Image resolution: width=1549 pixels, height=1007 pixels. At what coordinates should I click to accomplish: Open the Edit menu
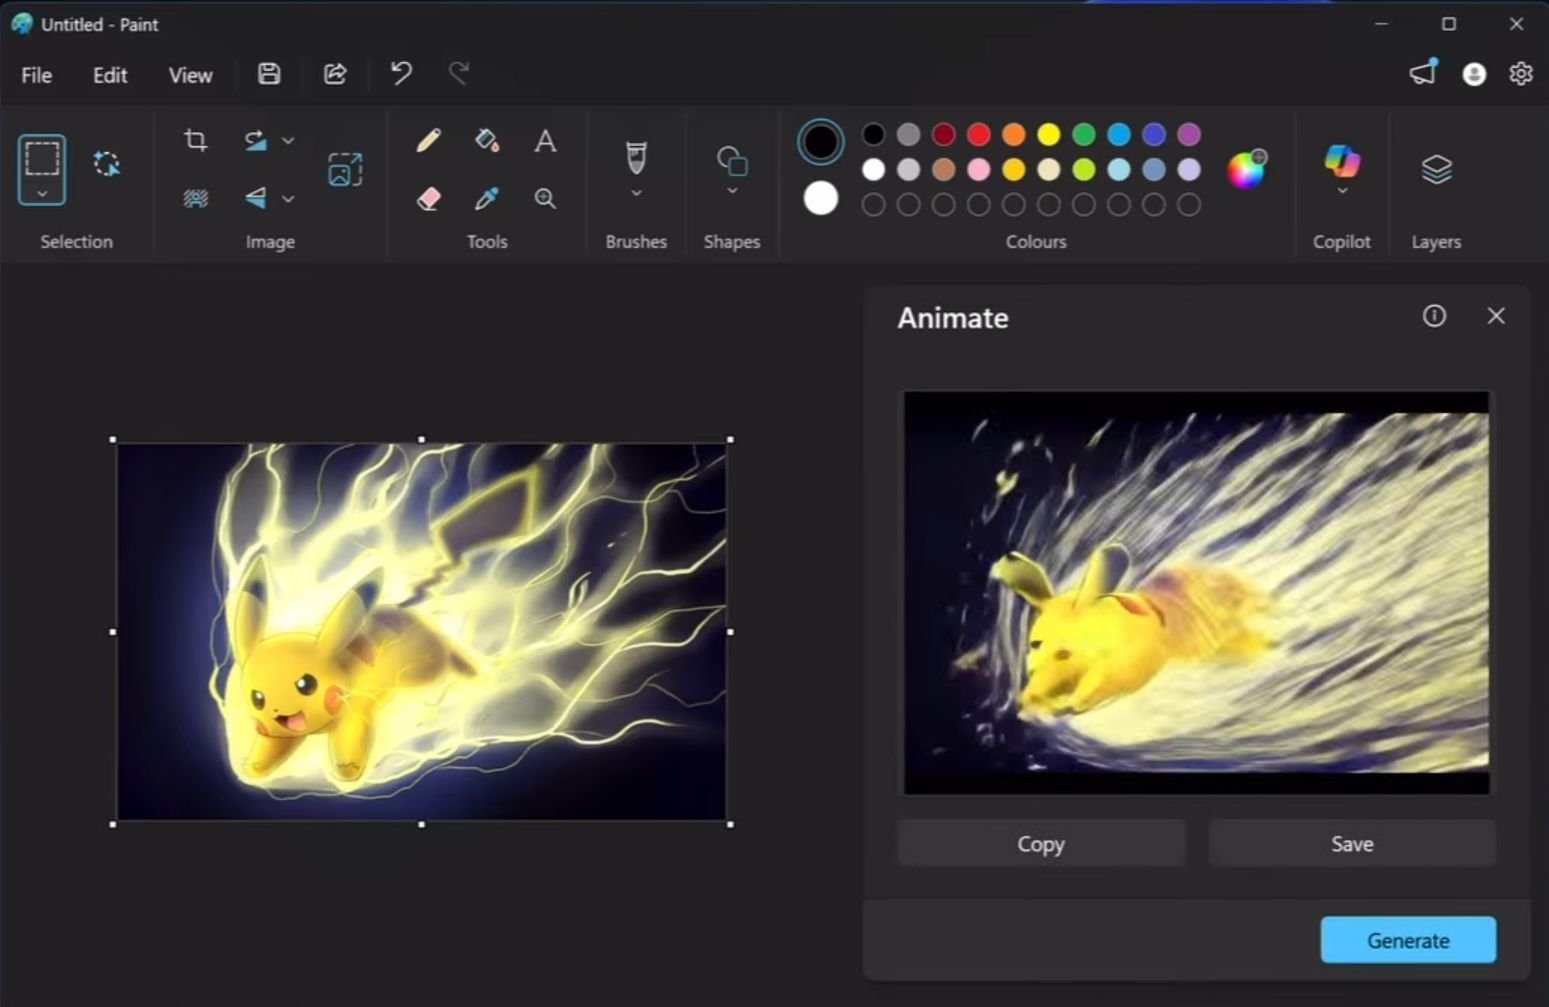coord(109,74)
